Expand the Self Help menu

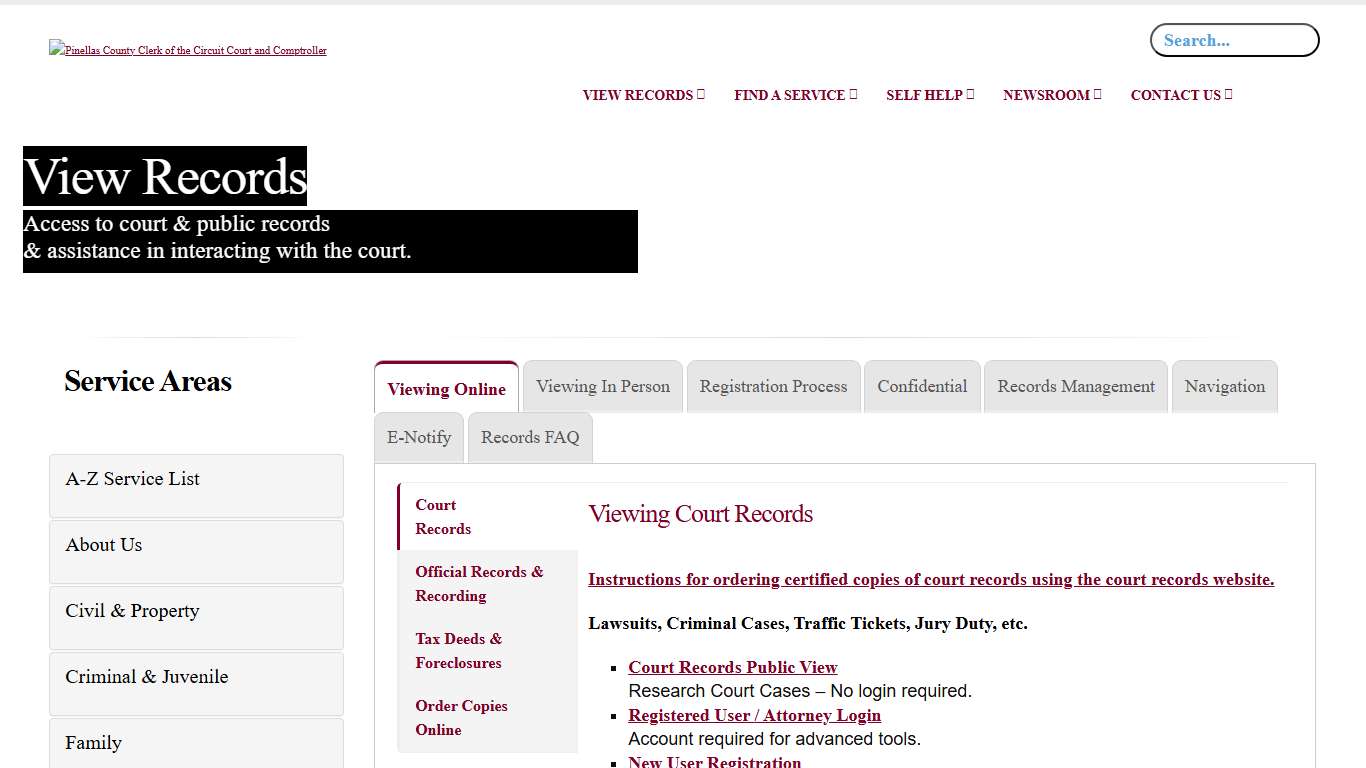coord(929,95)
